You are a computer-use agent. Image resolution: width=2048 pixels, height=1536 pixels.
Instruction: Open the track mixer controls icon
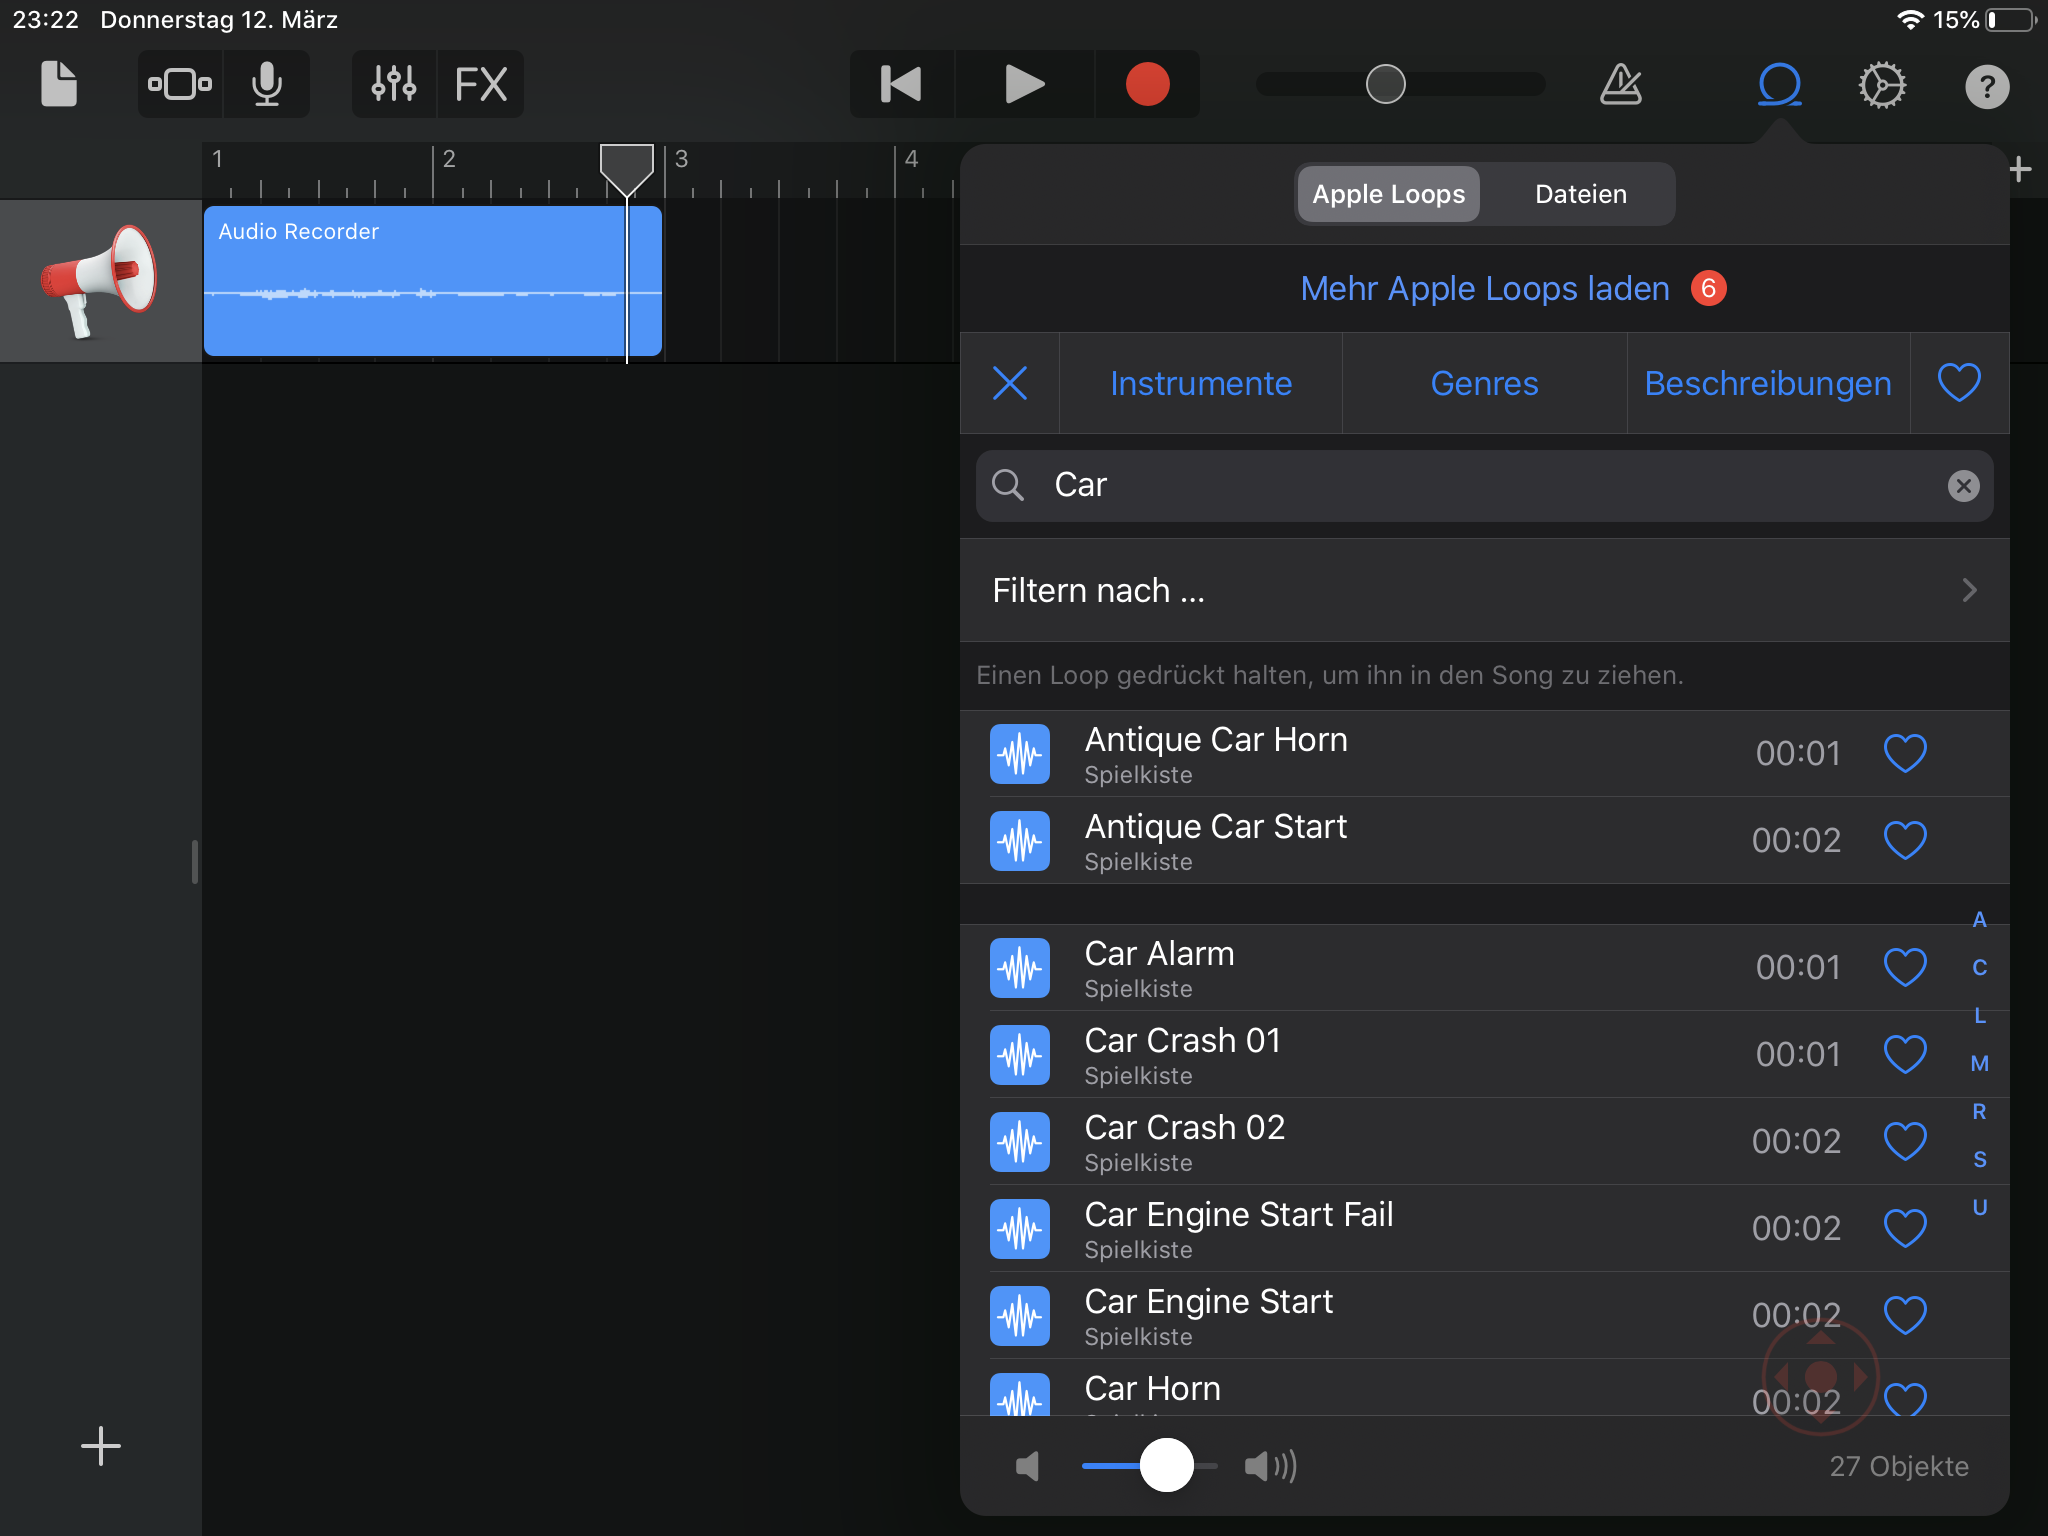tap(394, 84)
